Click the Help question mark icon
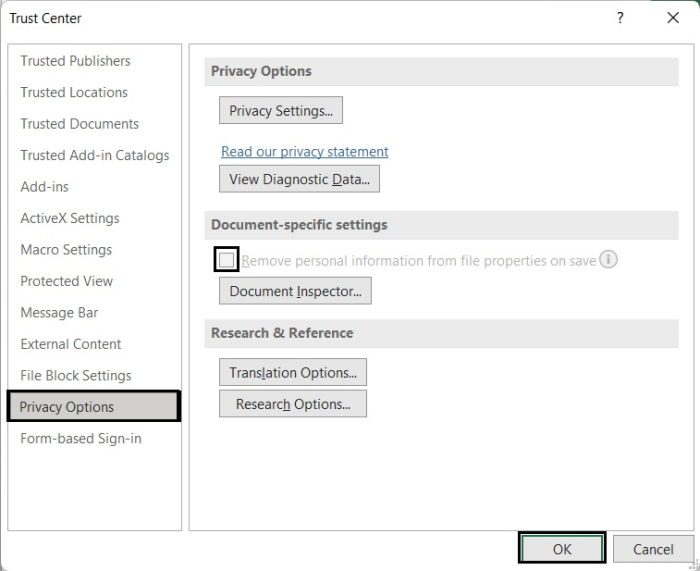This screenshot has width=700, height=571. [620, 18]
